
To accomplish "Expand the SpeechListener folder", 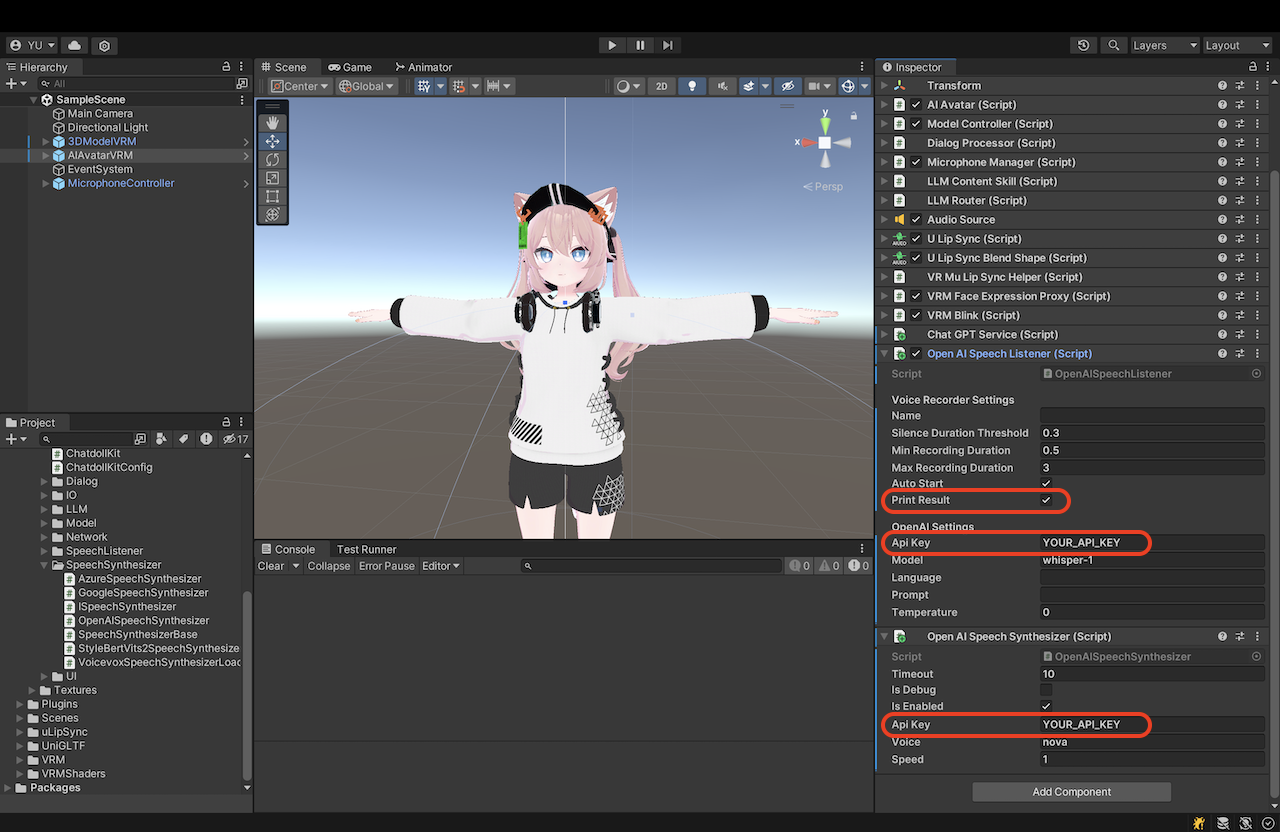I will tap(45, 551).
